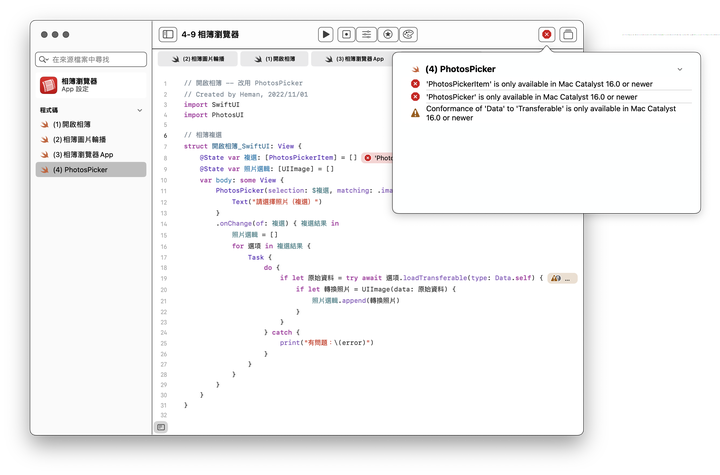720x475 pixels.
Task: Click the import PhotosUI code line
Action: (x=214, y=115)
